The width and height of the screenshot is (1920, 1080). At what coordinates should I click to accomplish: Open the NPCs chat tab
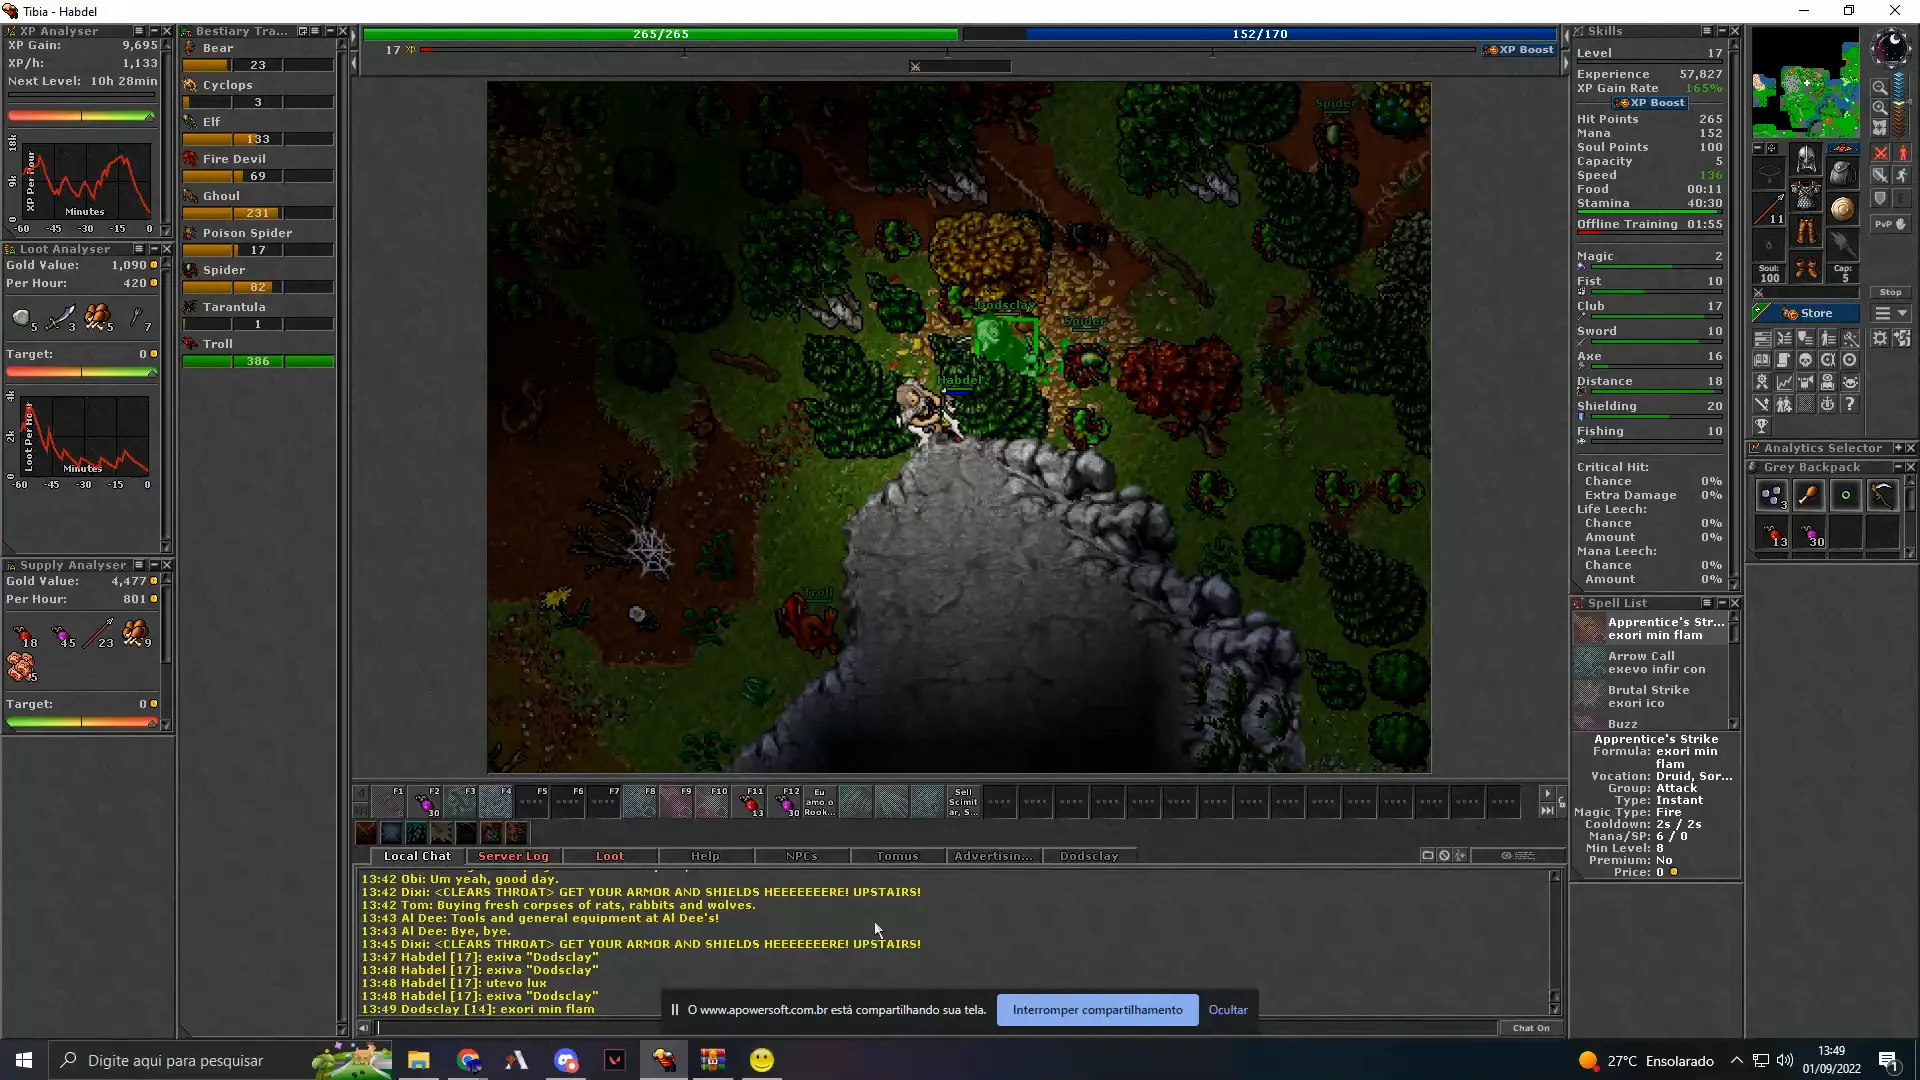[x=801, y=856]
